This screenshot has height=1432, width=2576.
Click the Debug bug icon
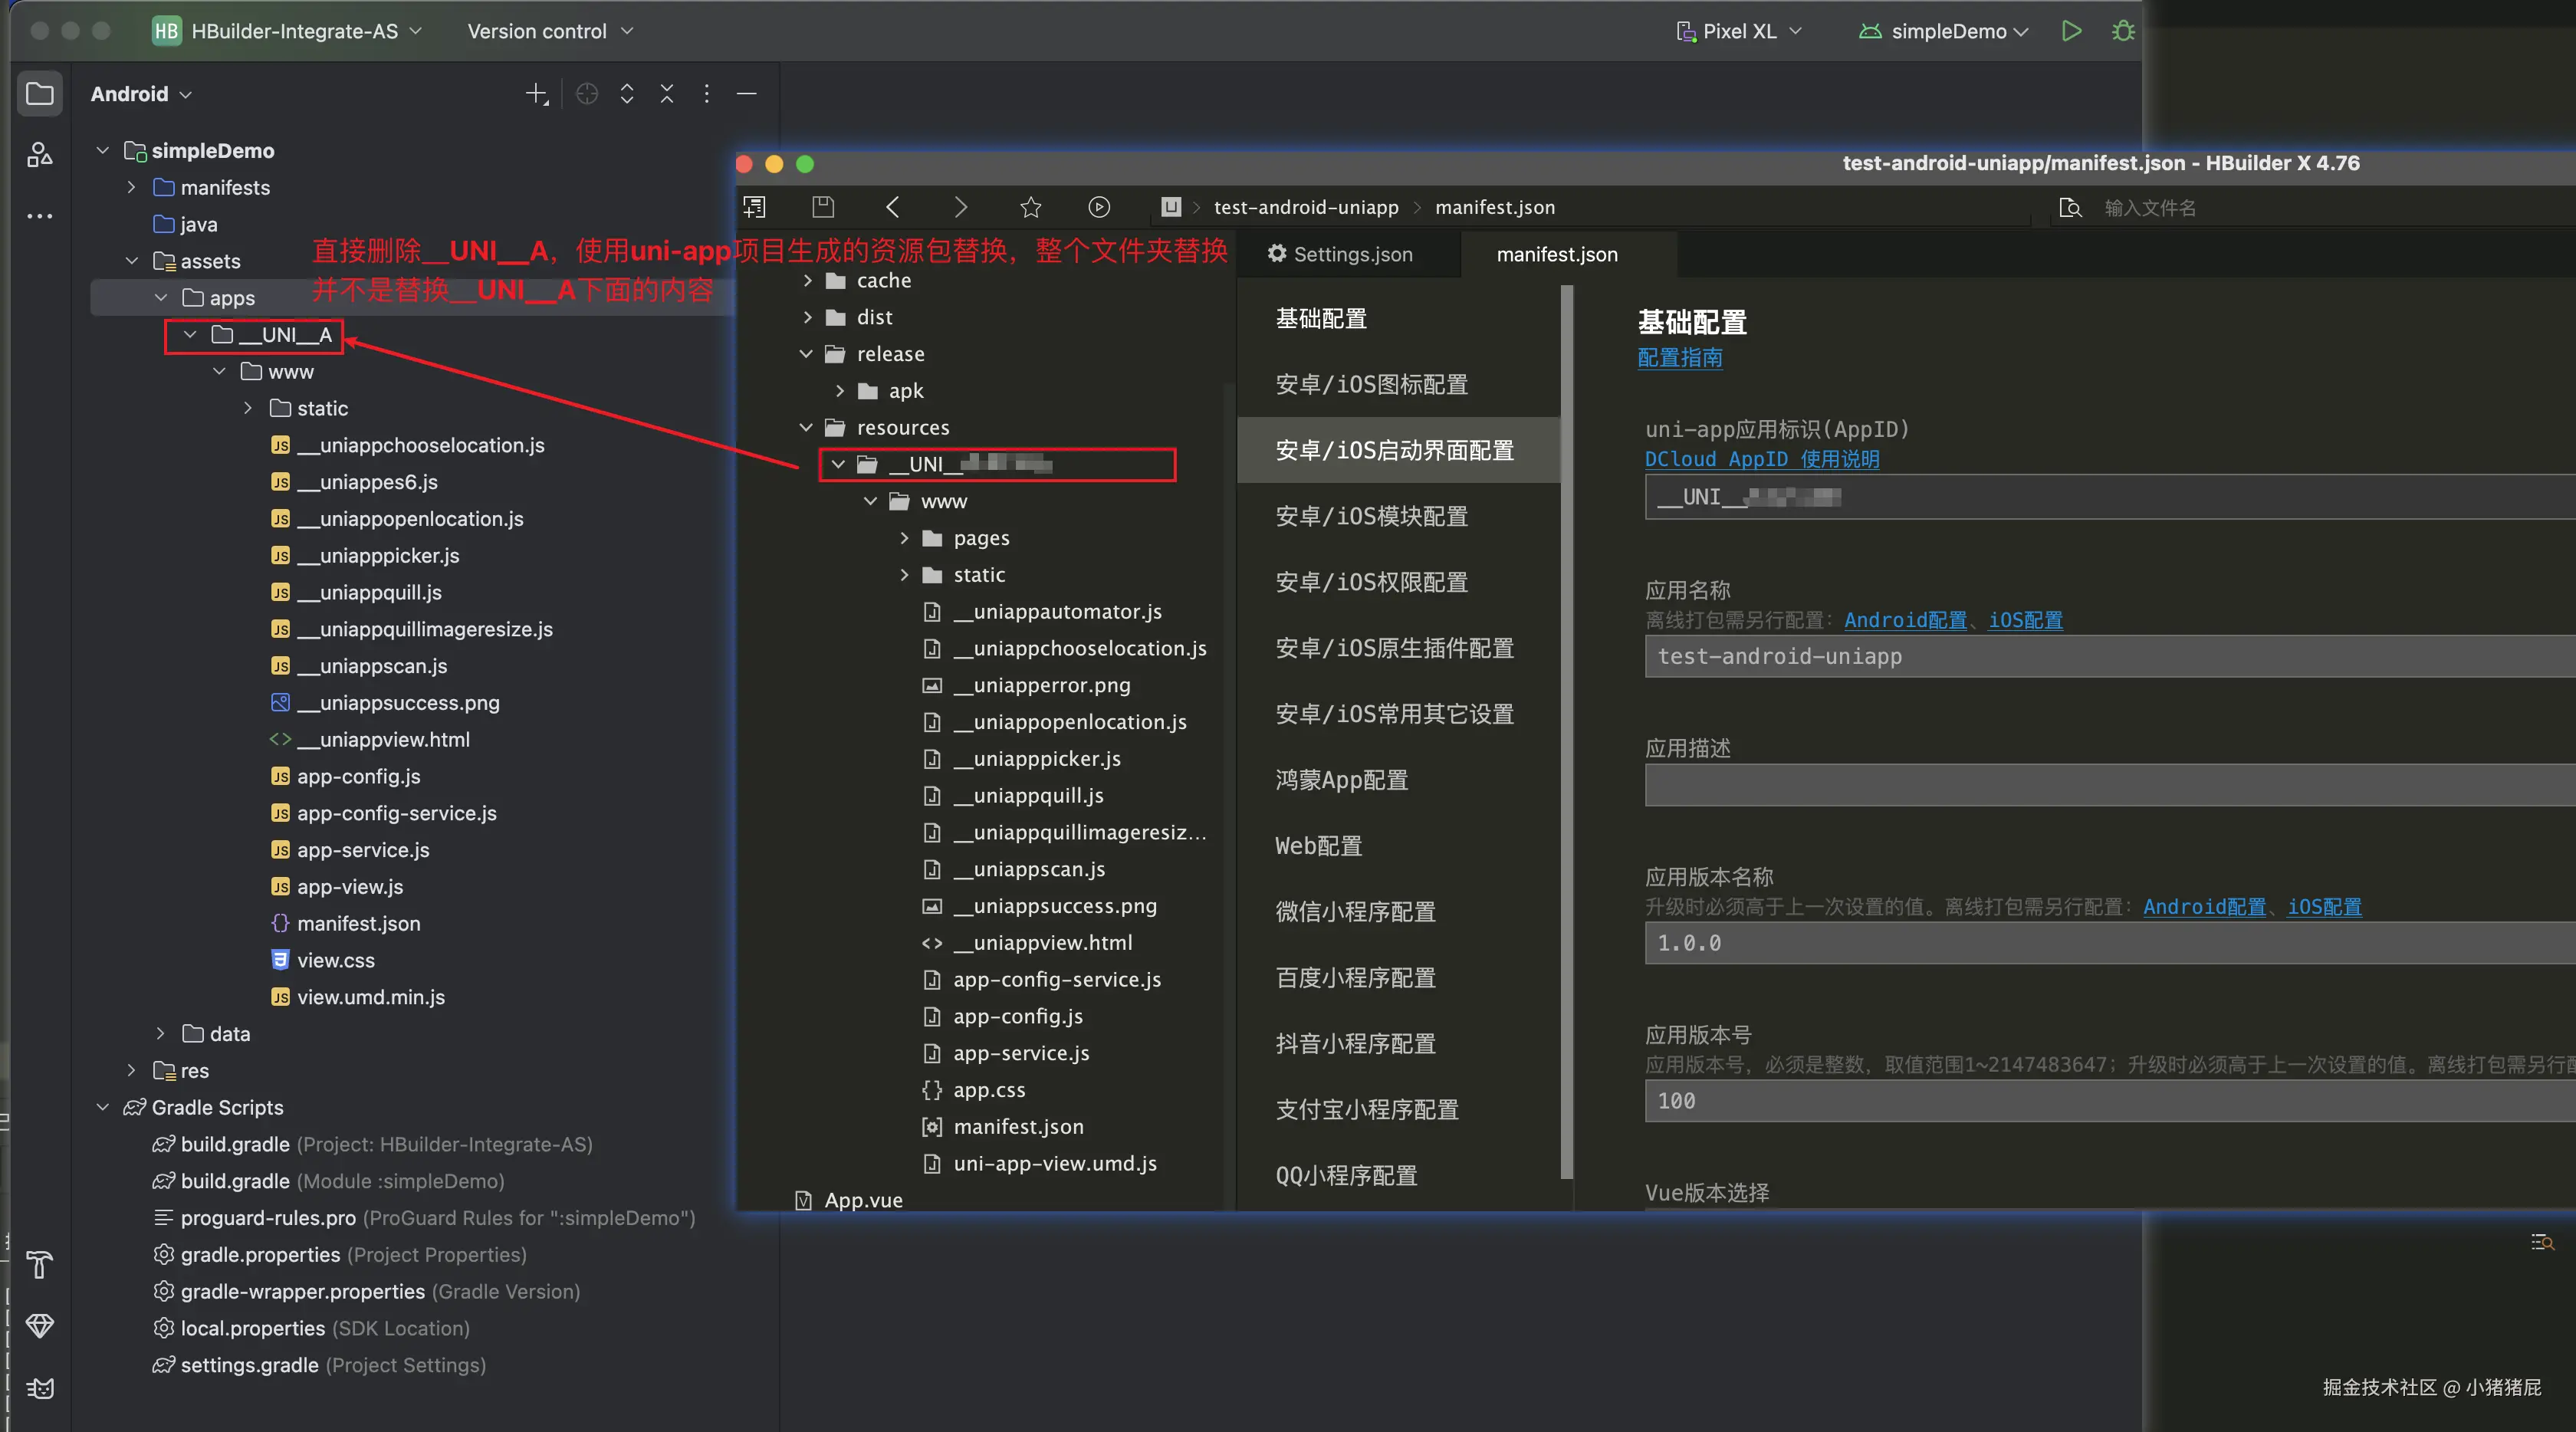click(2123, 31)
